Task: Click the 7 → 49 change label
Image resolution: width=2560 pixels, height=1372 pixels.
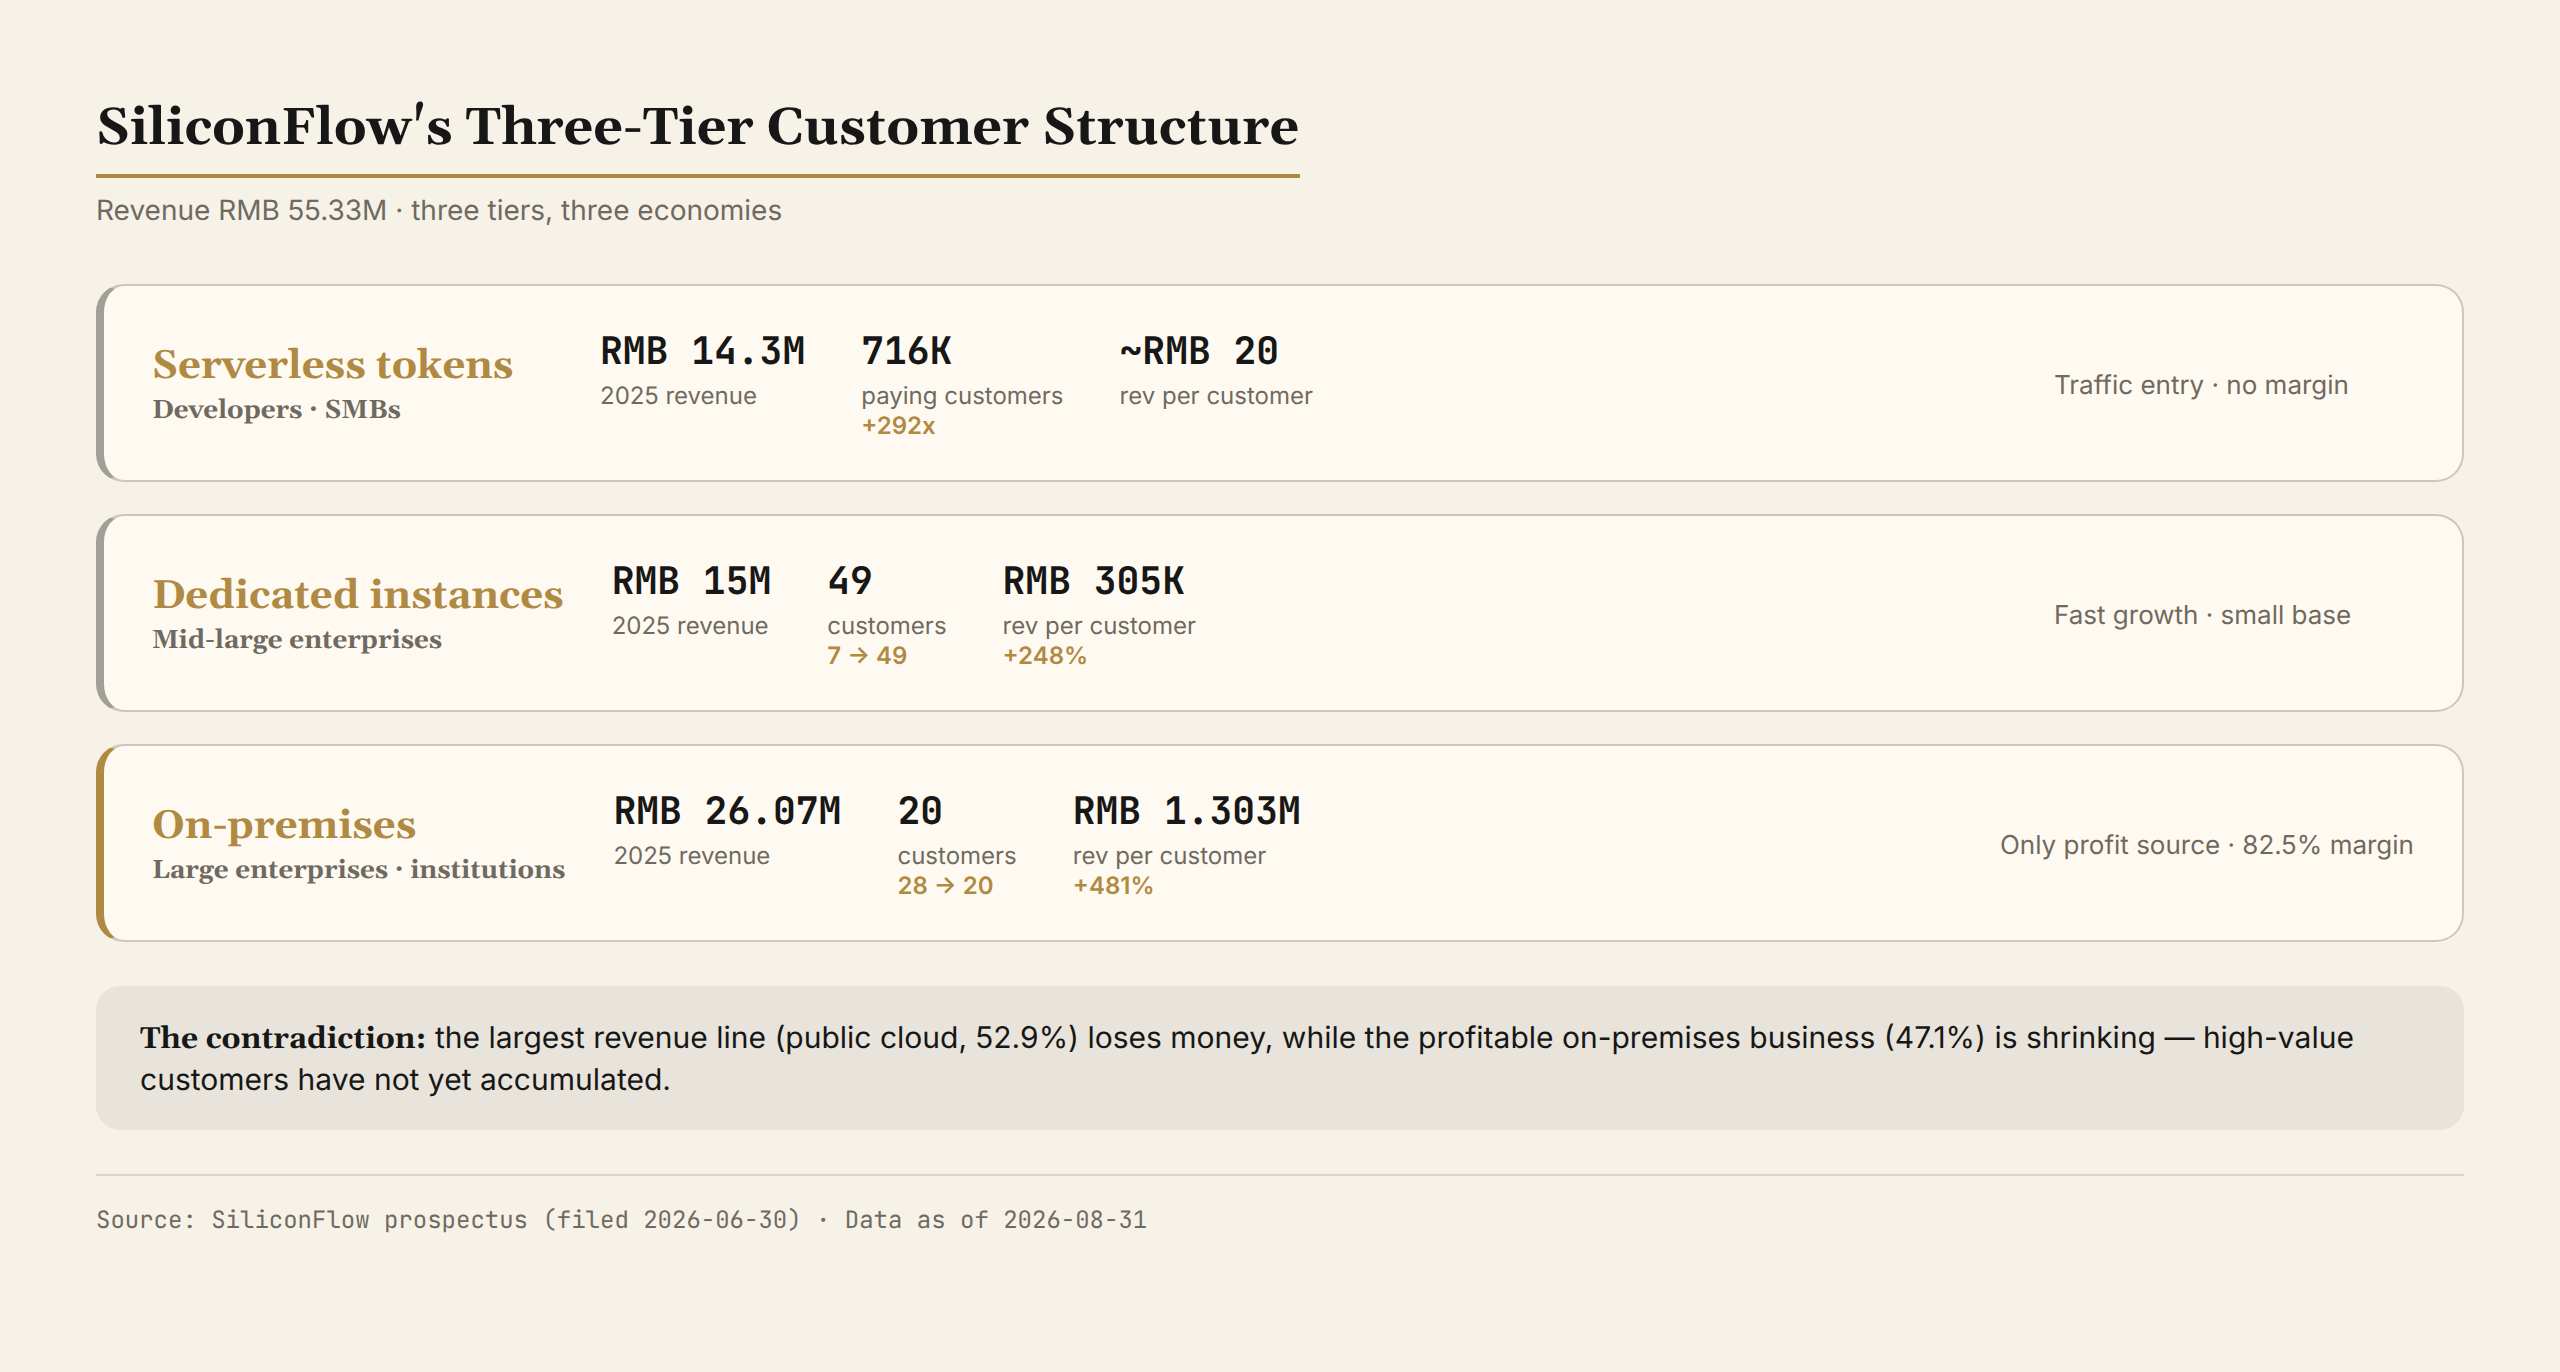Action: pos(867,656)
